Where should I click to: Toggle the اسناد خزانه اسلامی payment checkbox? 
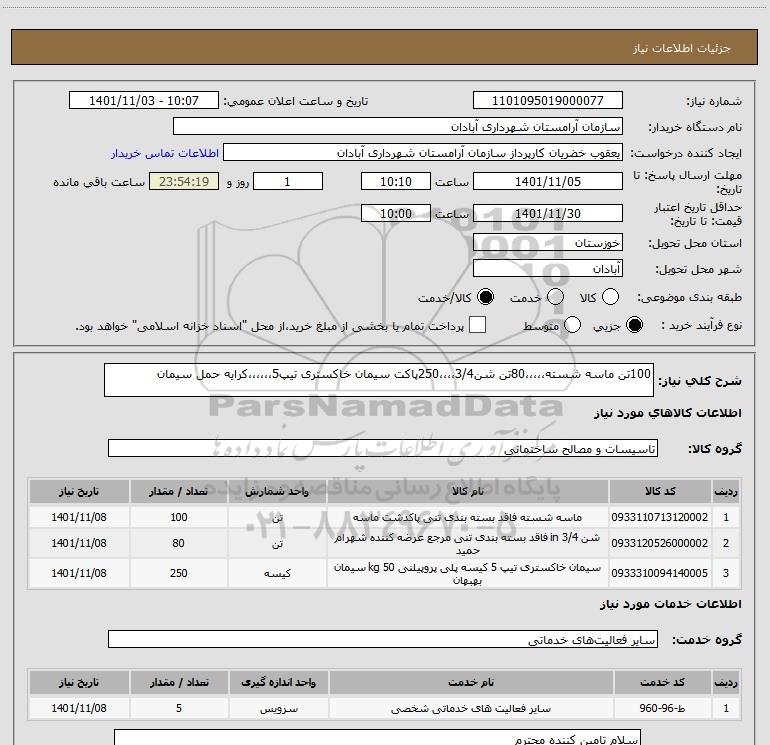tap(477, 325)
